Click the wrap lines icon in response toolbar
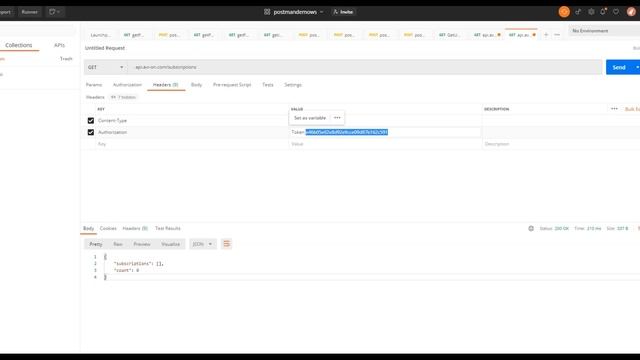The width and height of the screenshot is (640, 360). click(227, 244)
